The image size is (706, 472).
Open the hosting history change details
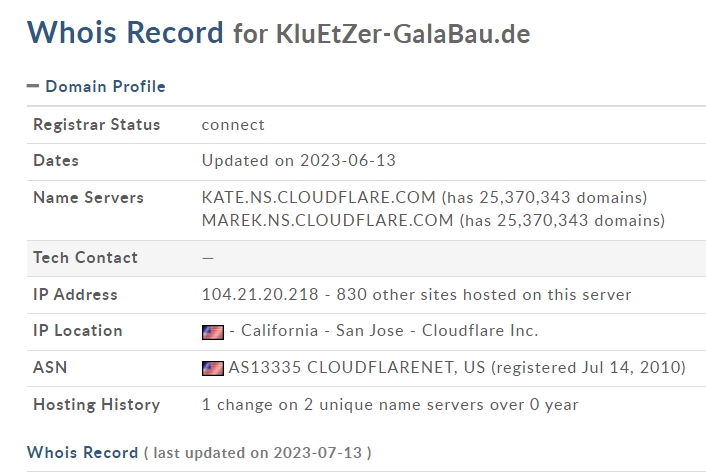click(x=390, y=404)
